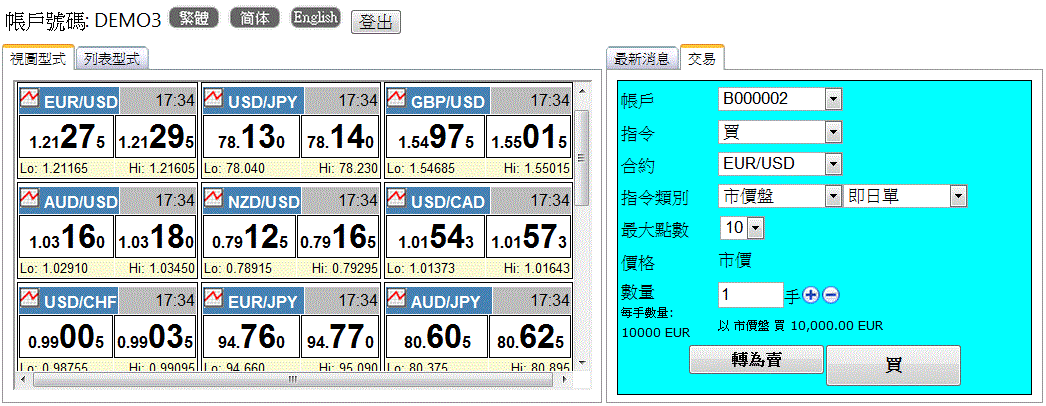The image size is (1046, 406).
Task: Open the EUR/USD chart icon
Action: [x=30, y=99]
